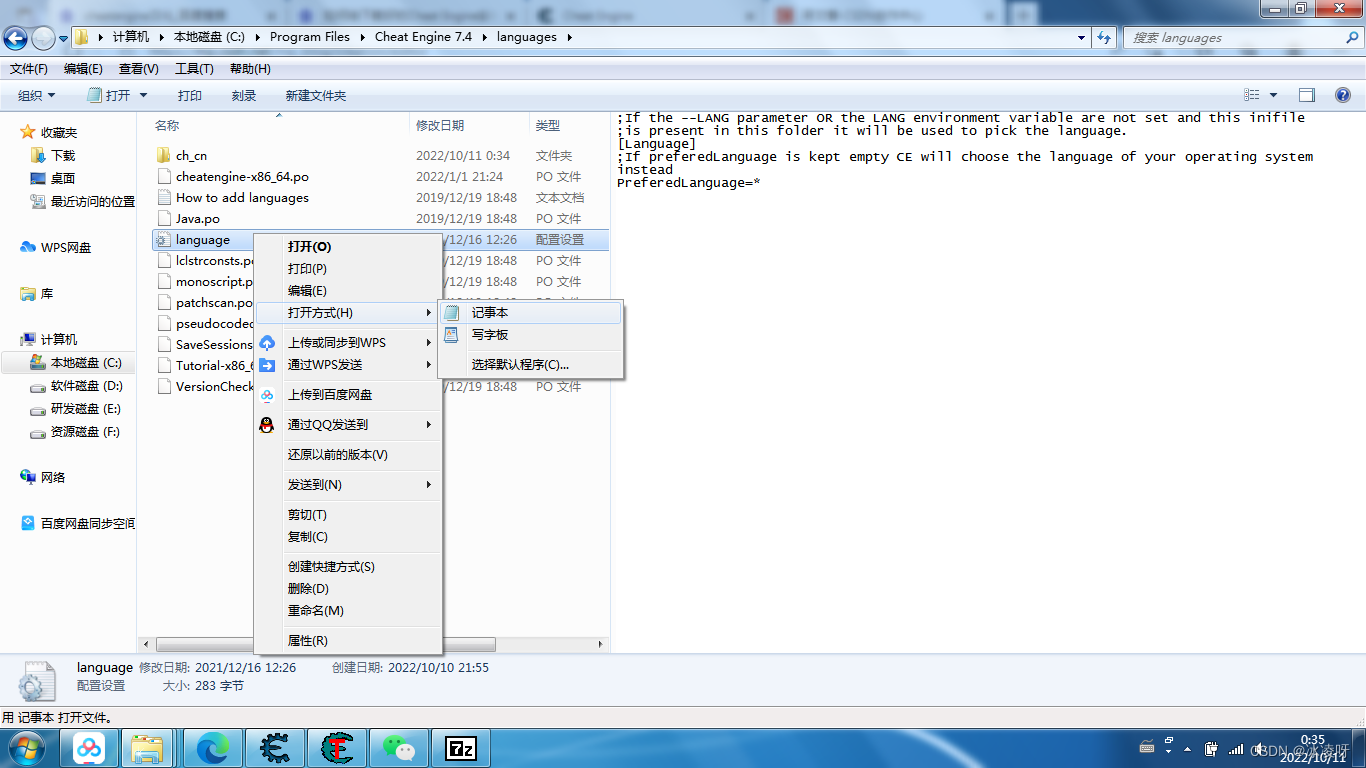Open the view options dropdown arrow
This screenshot has height=768, width=1366.
tap(1273, 95)
